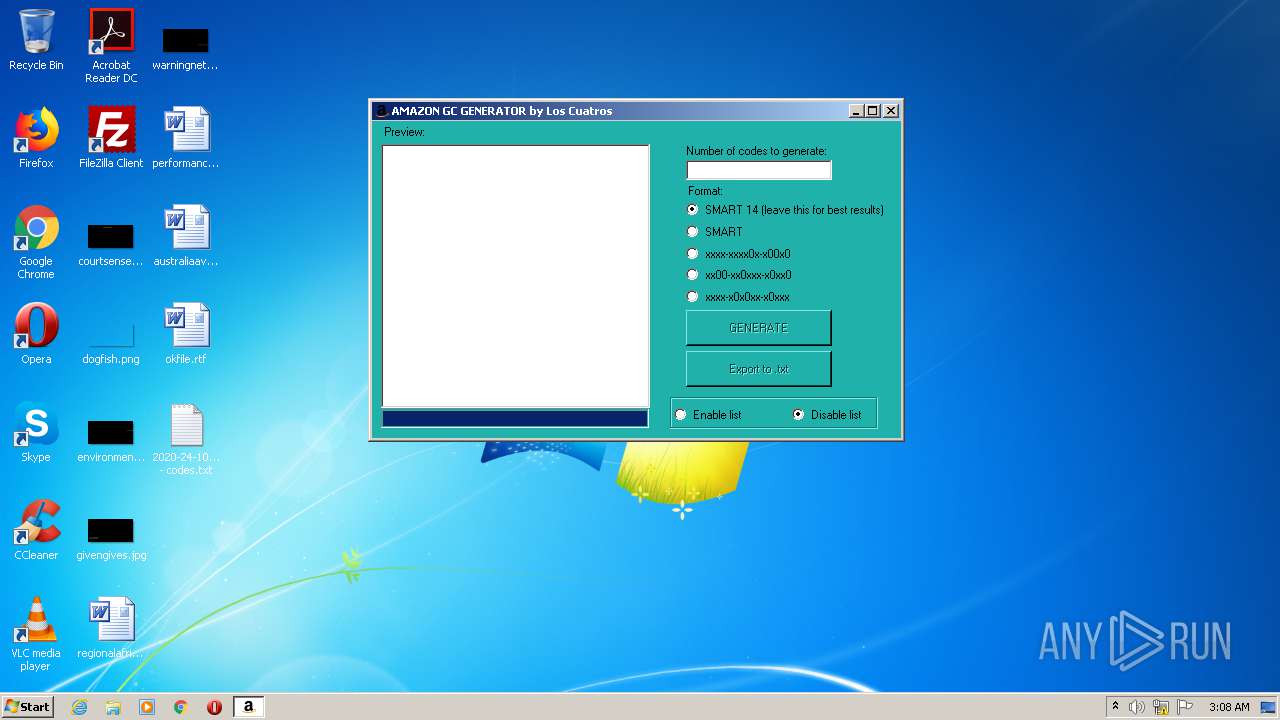Click the Export to .txt button
Image resolution: width=1280 pixels, height=720 pixels.
pos(758,369)
